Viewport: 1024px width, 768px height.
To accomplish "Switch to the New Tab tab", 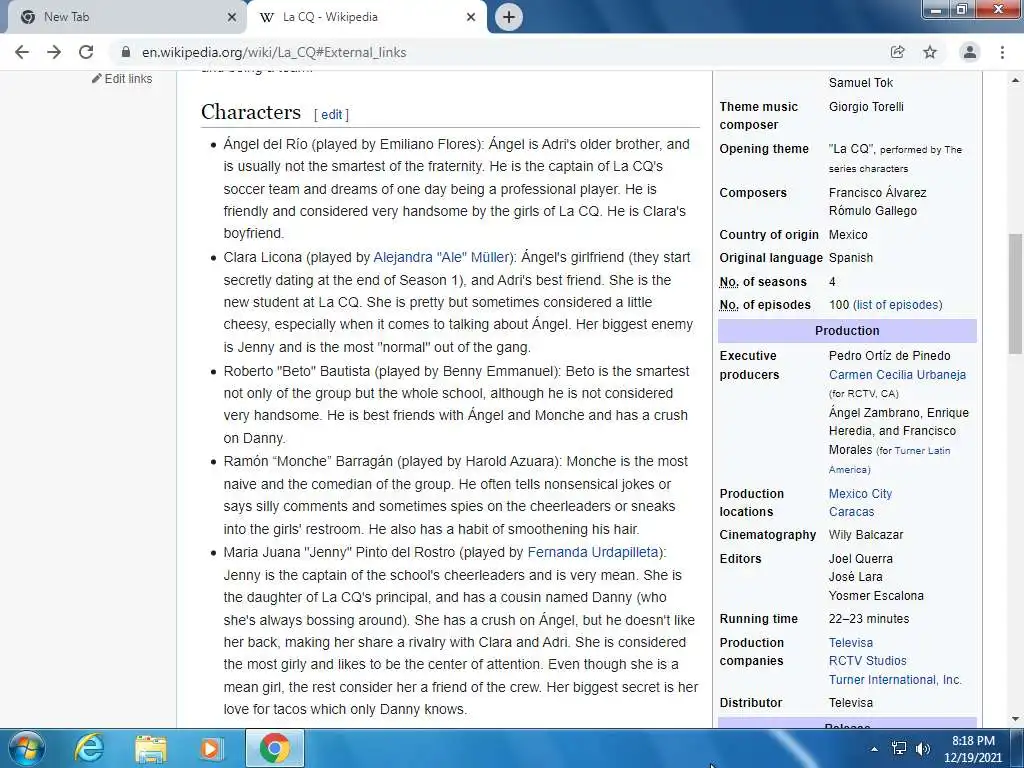I will (x=124, y=17).
